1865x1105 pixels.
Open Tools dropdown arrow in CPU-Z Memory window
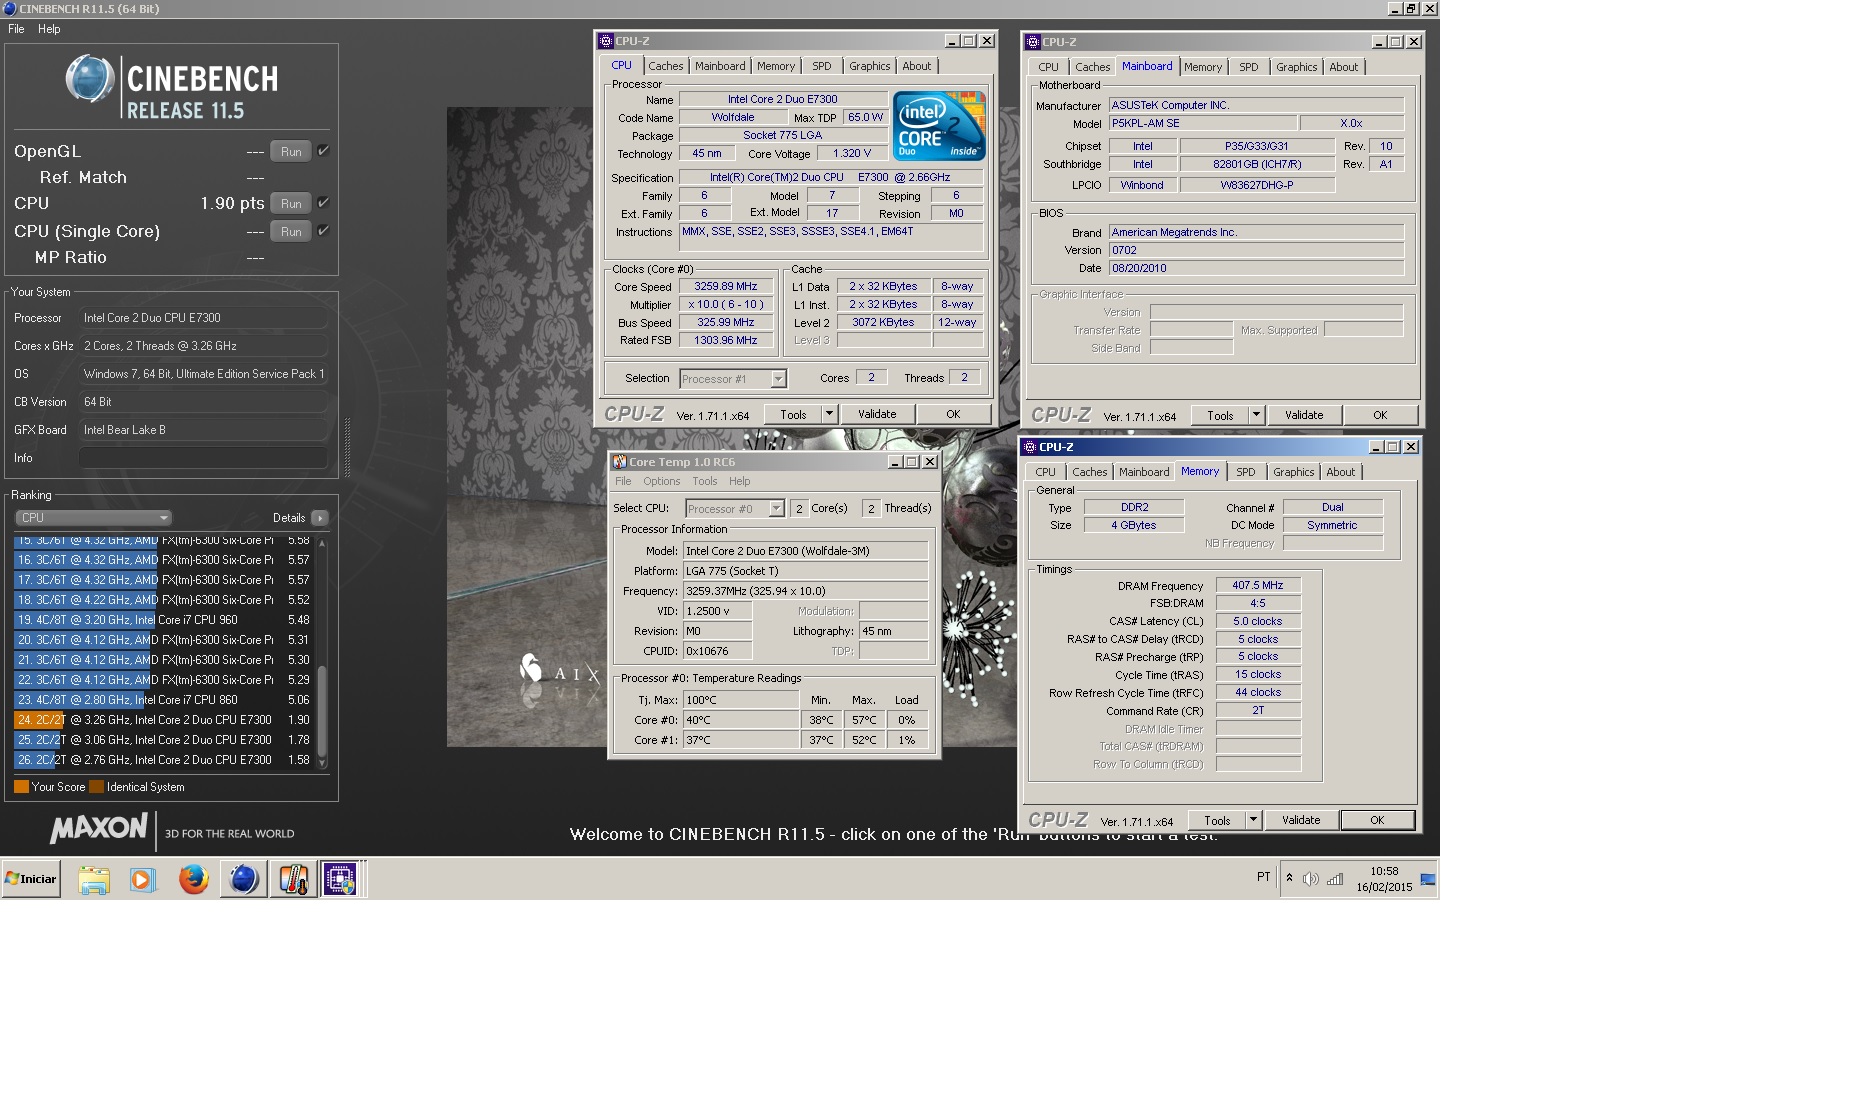coord(1252,820)
